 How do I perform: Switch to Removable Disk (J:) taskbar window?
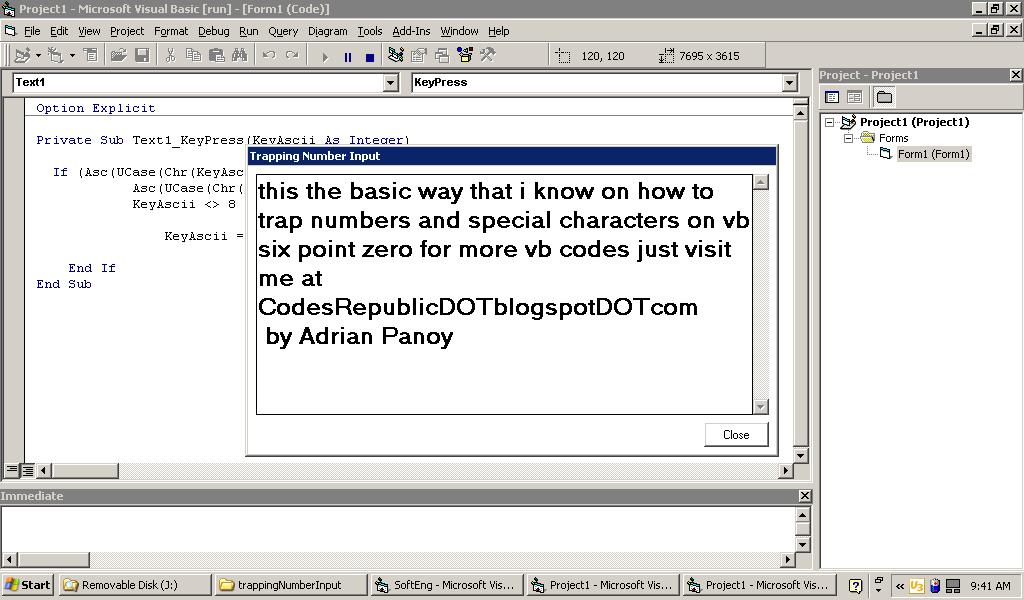(x=136, y=585)
